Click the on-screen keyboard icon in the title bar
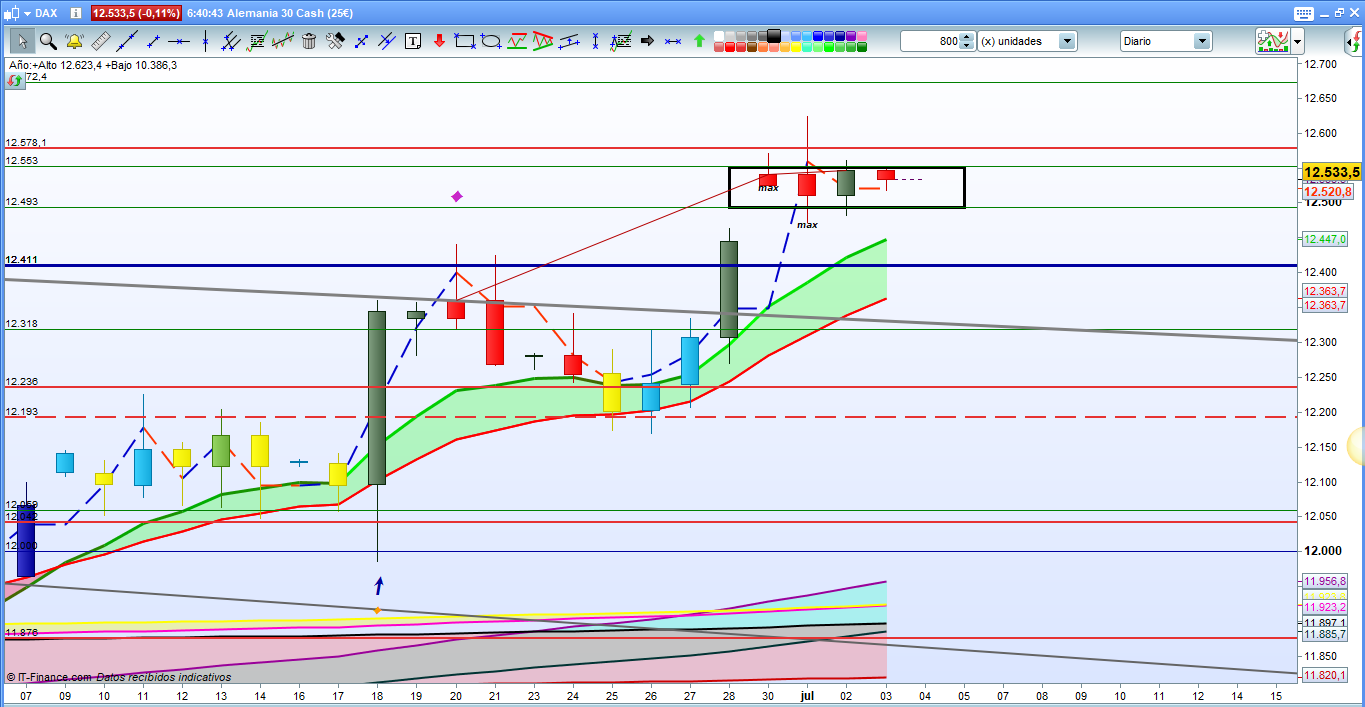Viewport: 1365px width, 707px height. point(1303,13)
